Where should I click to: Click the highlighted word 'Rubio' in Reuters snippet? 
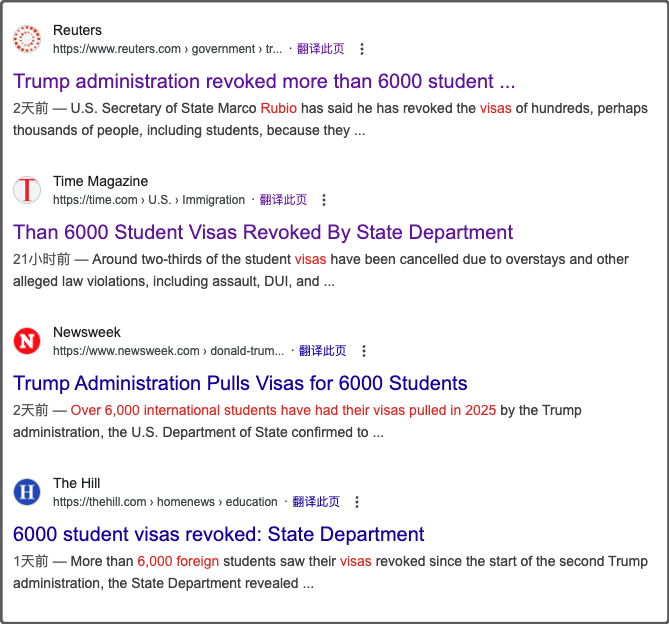279,108
